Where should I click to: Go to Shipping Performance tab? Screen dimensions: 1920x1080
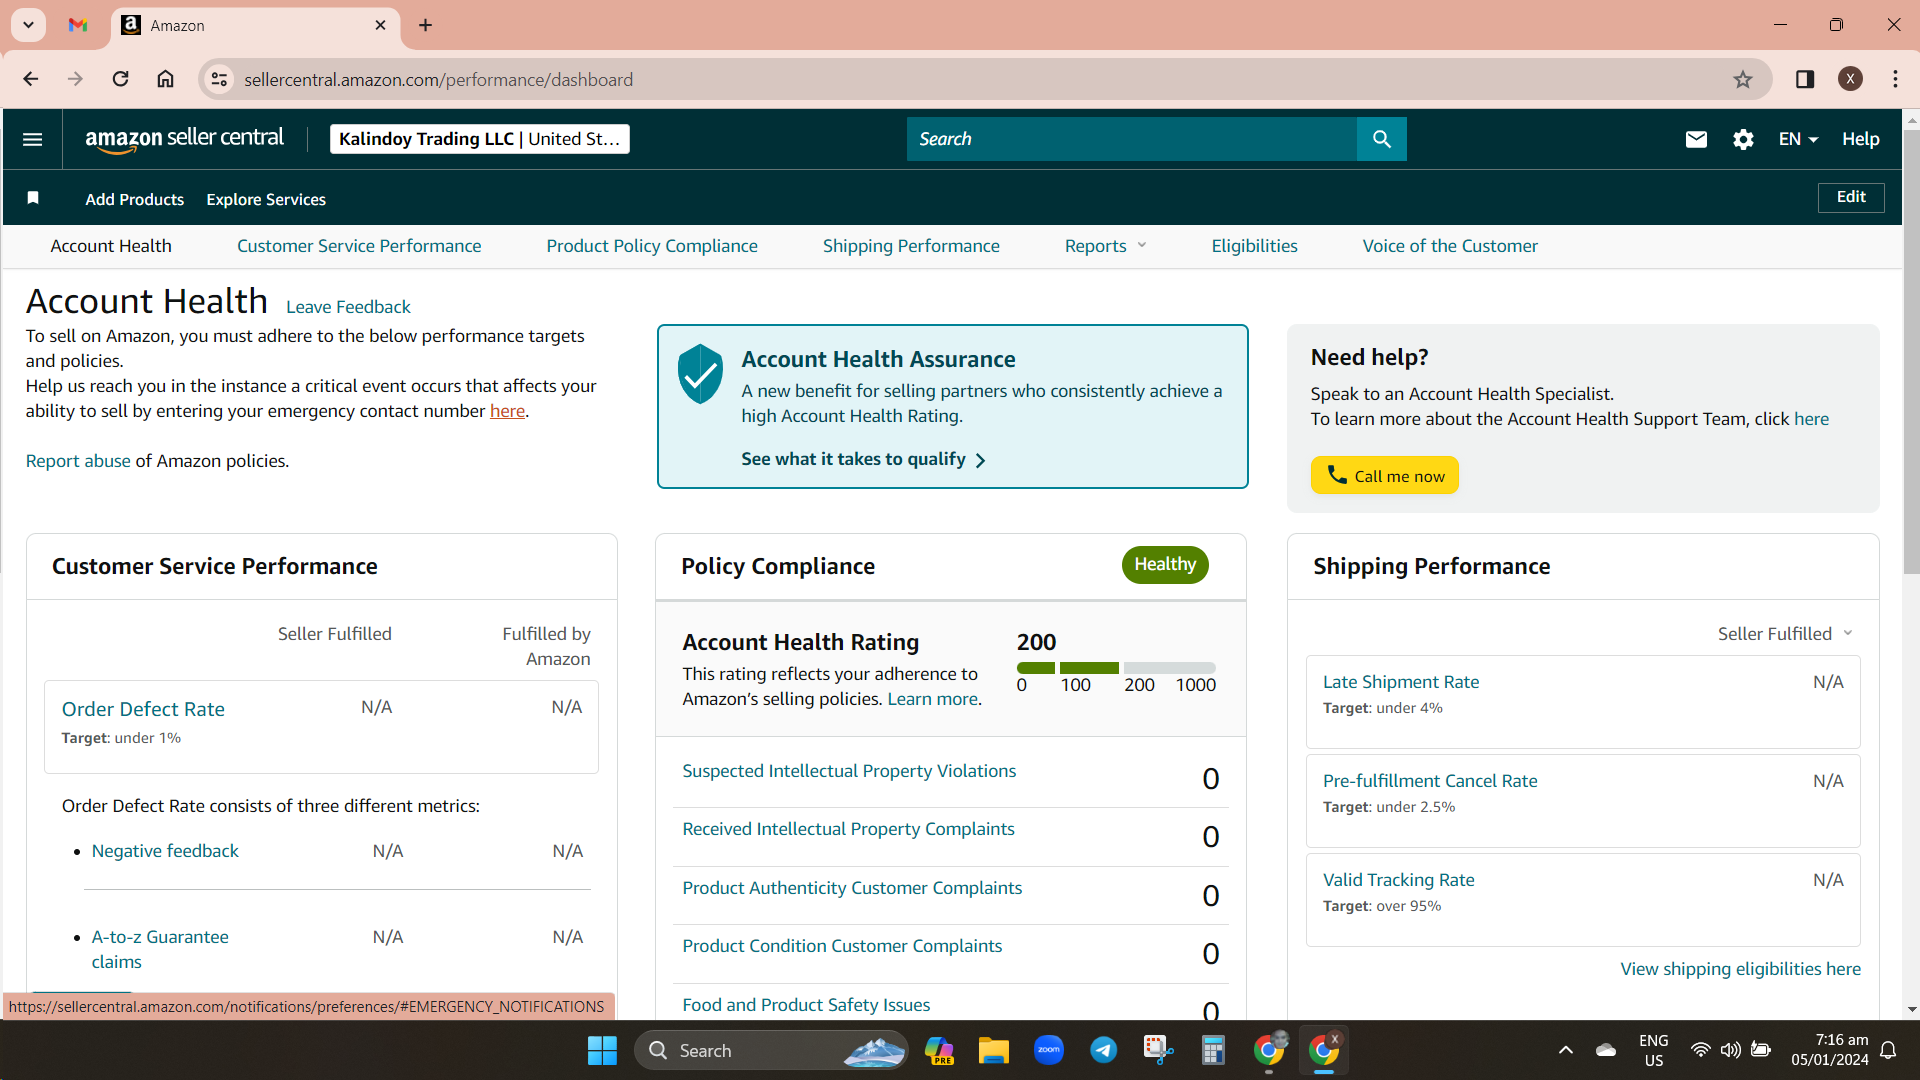click(911, 246)
